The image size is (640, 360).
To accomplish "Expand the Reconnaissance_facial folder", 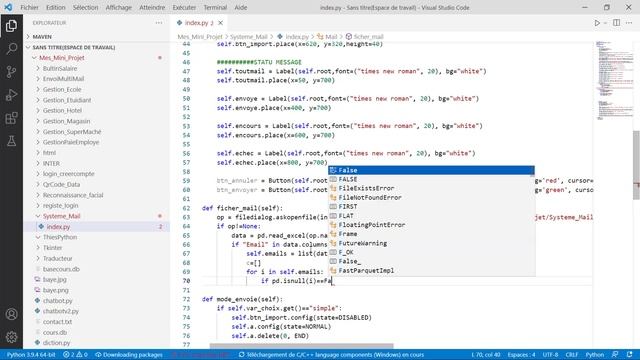I will 73,195.
